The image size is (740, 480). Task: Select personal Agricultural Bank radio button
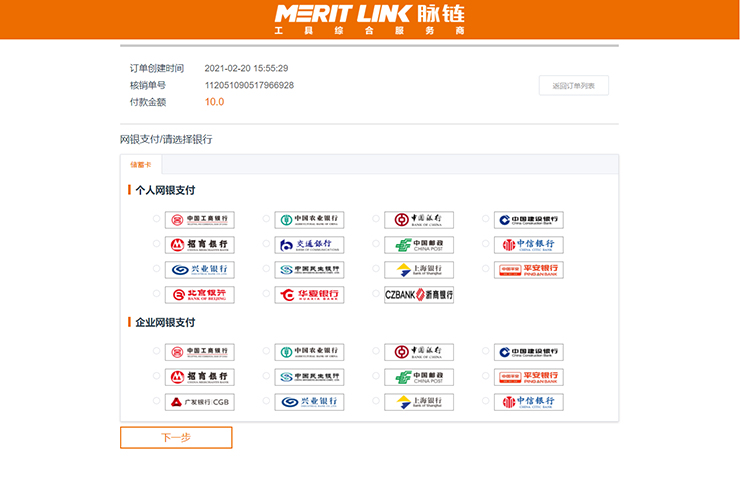[266, 219]
